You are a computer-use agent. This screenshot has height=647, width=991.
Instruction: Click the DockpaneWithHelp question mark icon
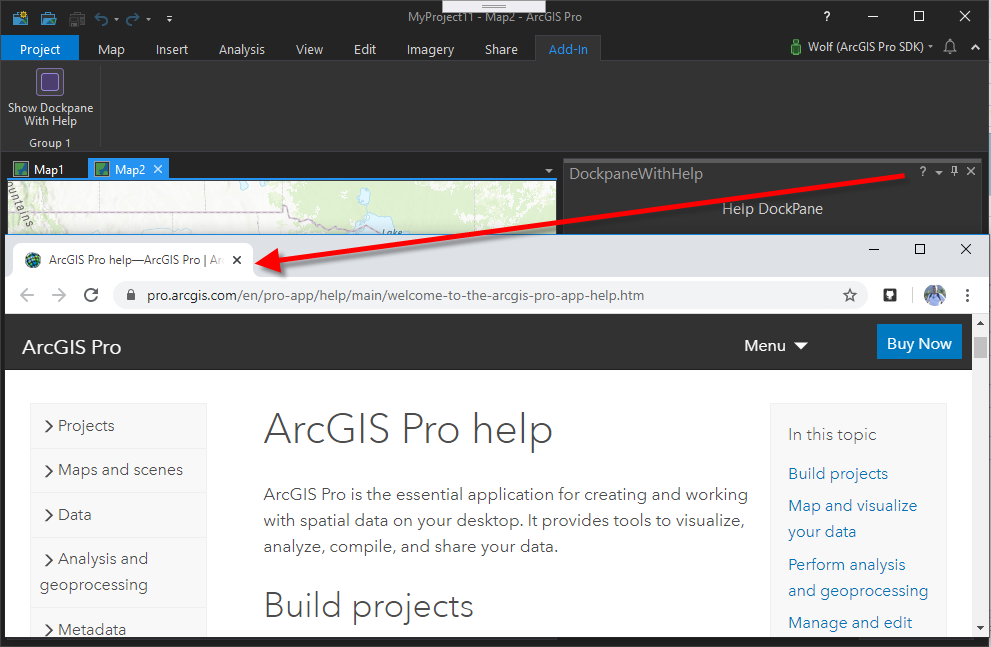click(x=922, y=171)
